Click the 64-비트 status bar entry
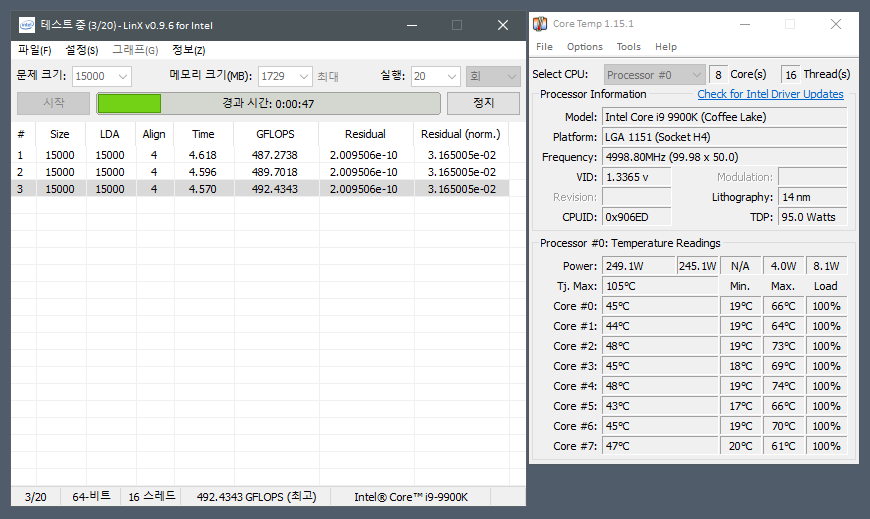Image resolution: width=870 pixels, height=519 pixels. [91, 497]
